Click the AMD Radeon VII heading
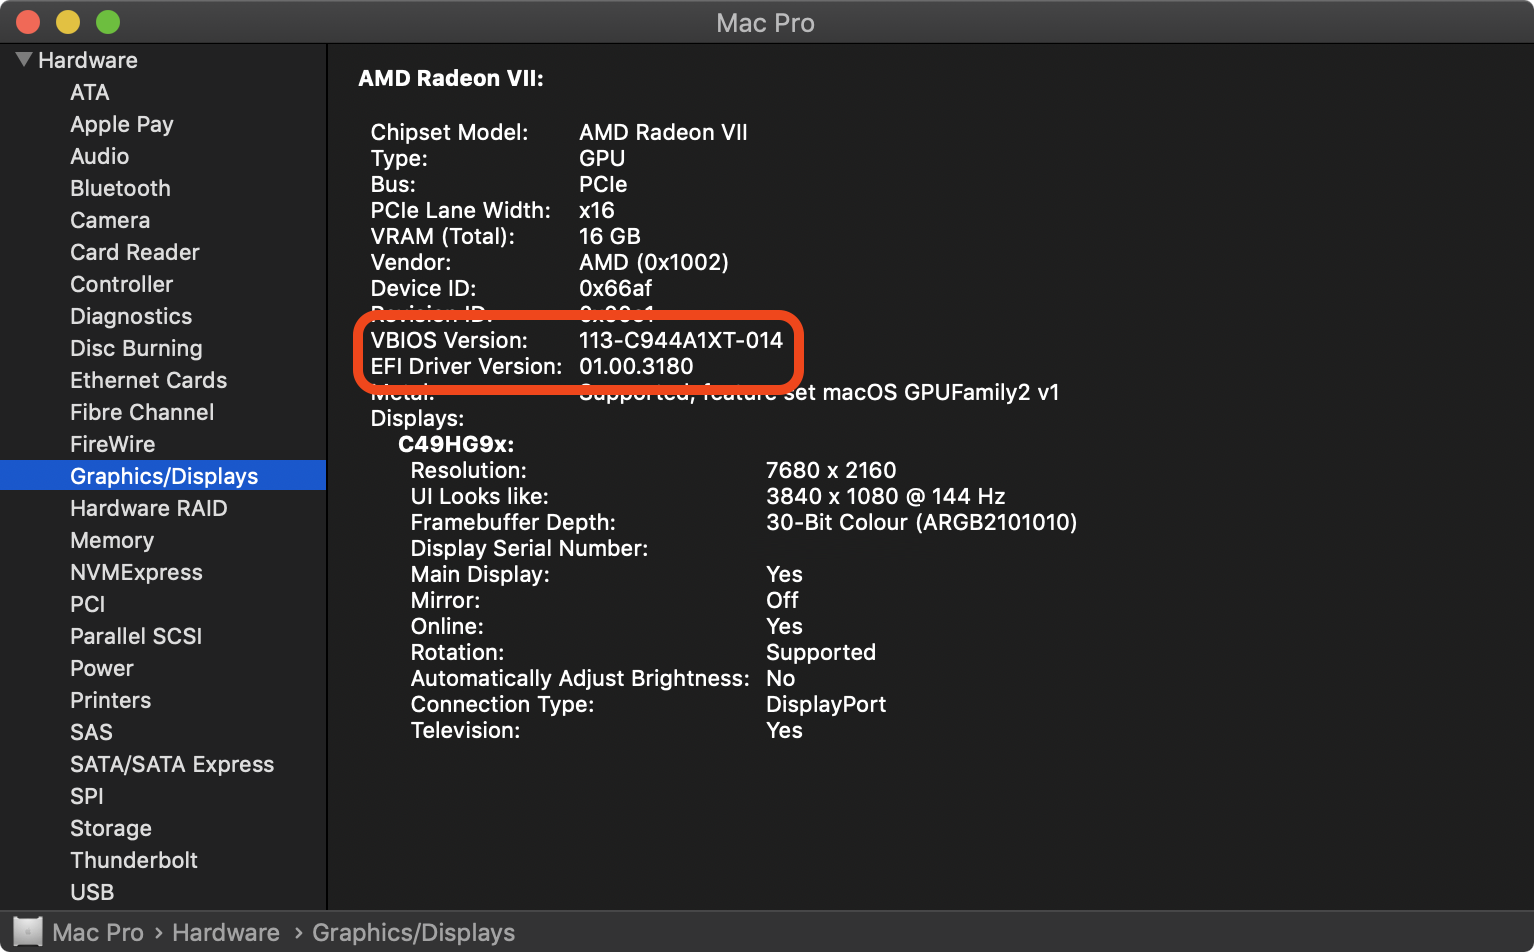The height and width of the screenshot is (952, 1534). point(451,78)
